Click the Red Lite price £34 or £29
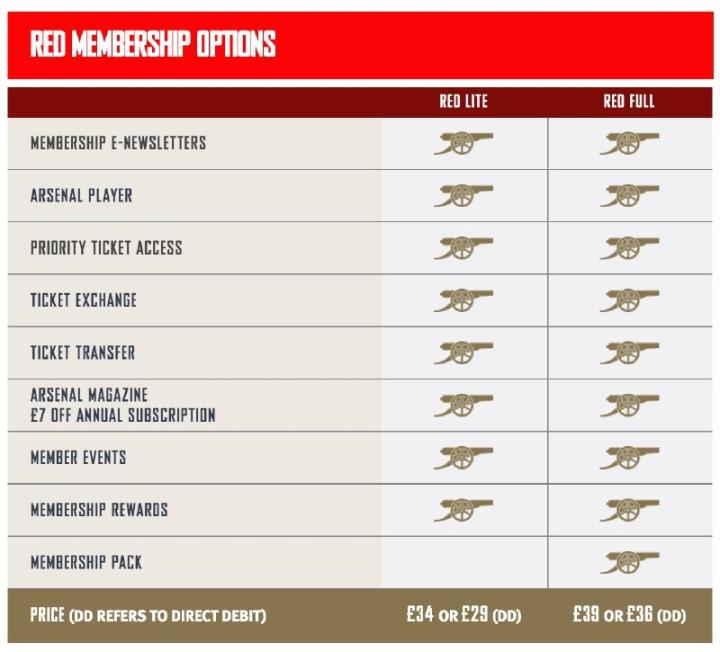720x652 pixels. pyautogui.click(x=463, y=615)
